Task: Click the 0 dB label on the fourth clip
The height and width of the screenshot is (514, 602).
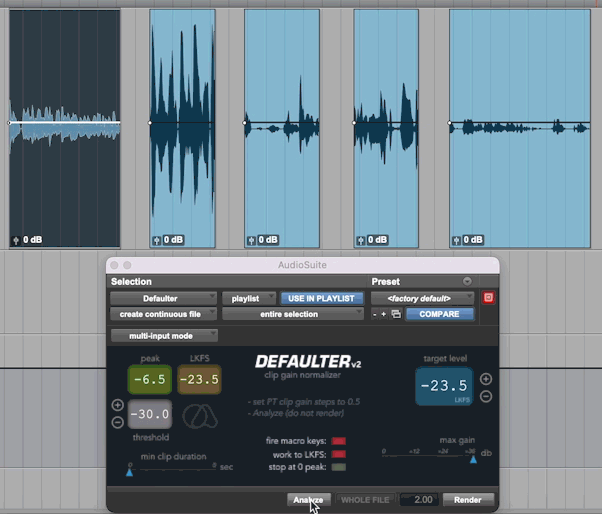Action: click(x=377, y=240)
